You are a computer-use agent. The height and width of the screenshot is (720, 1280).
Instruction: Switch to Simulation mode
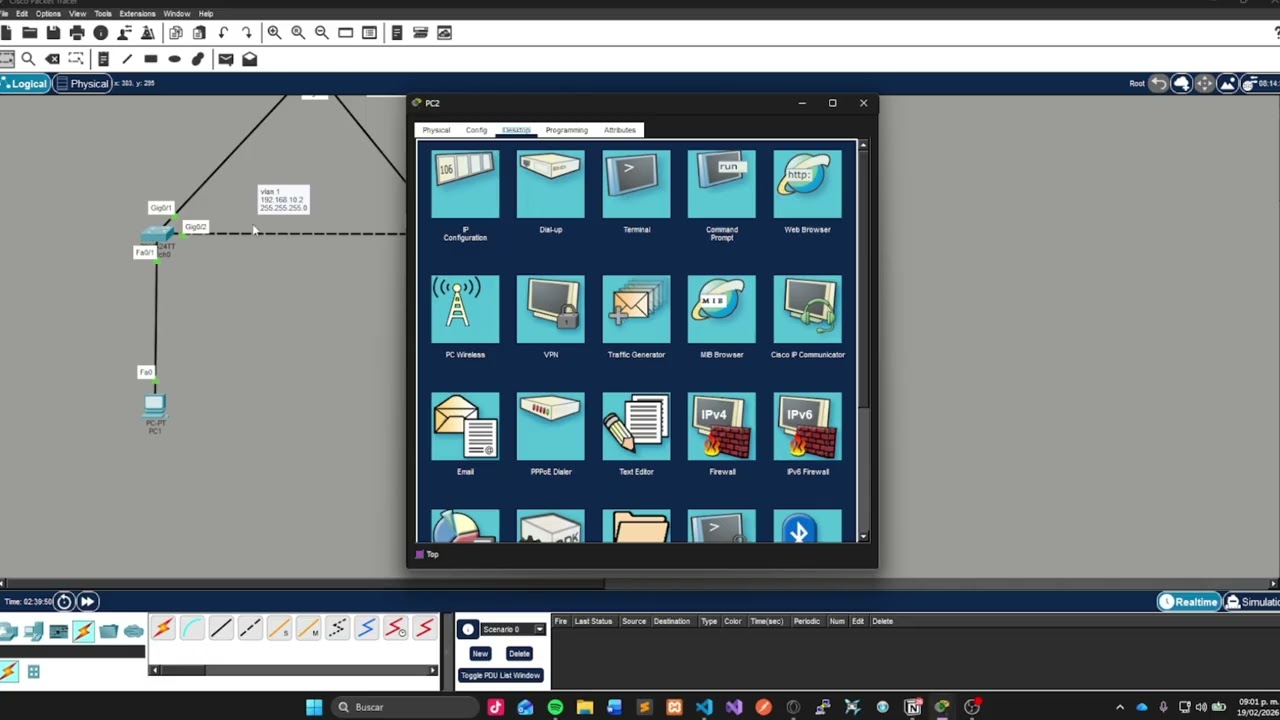[1252, 602]
